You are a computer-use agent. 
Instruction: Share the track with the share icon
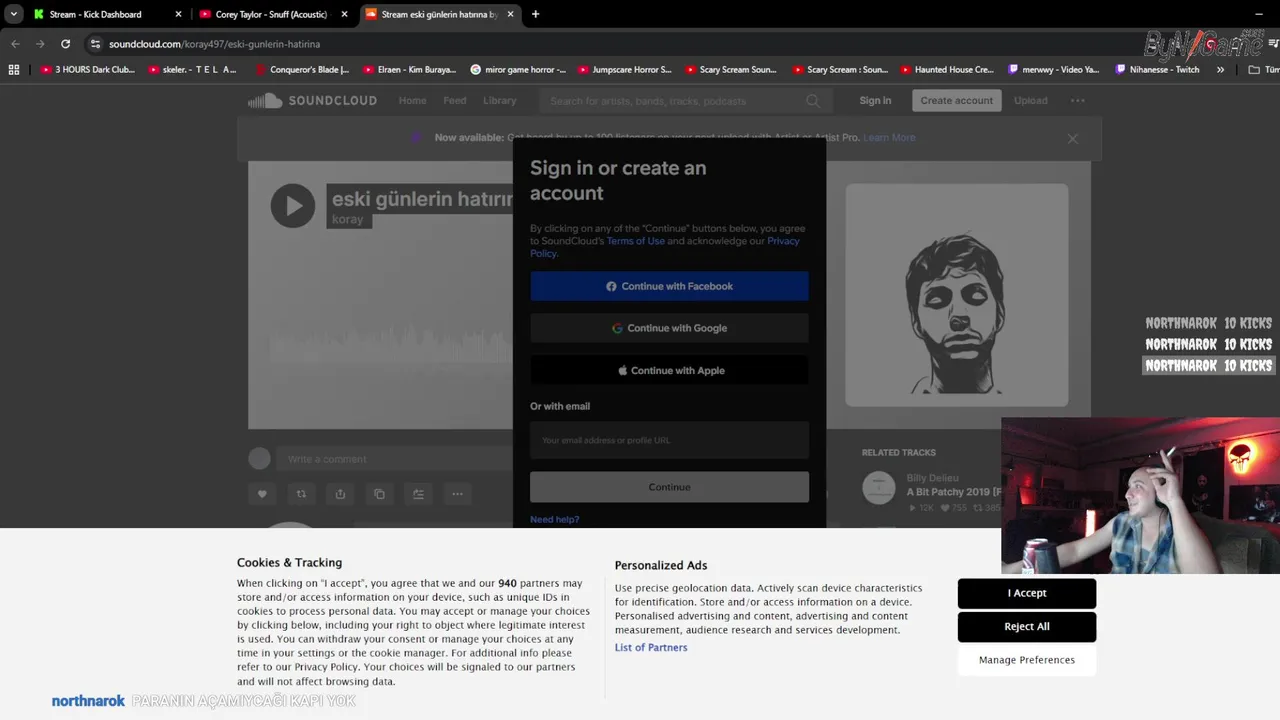340,494
